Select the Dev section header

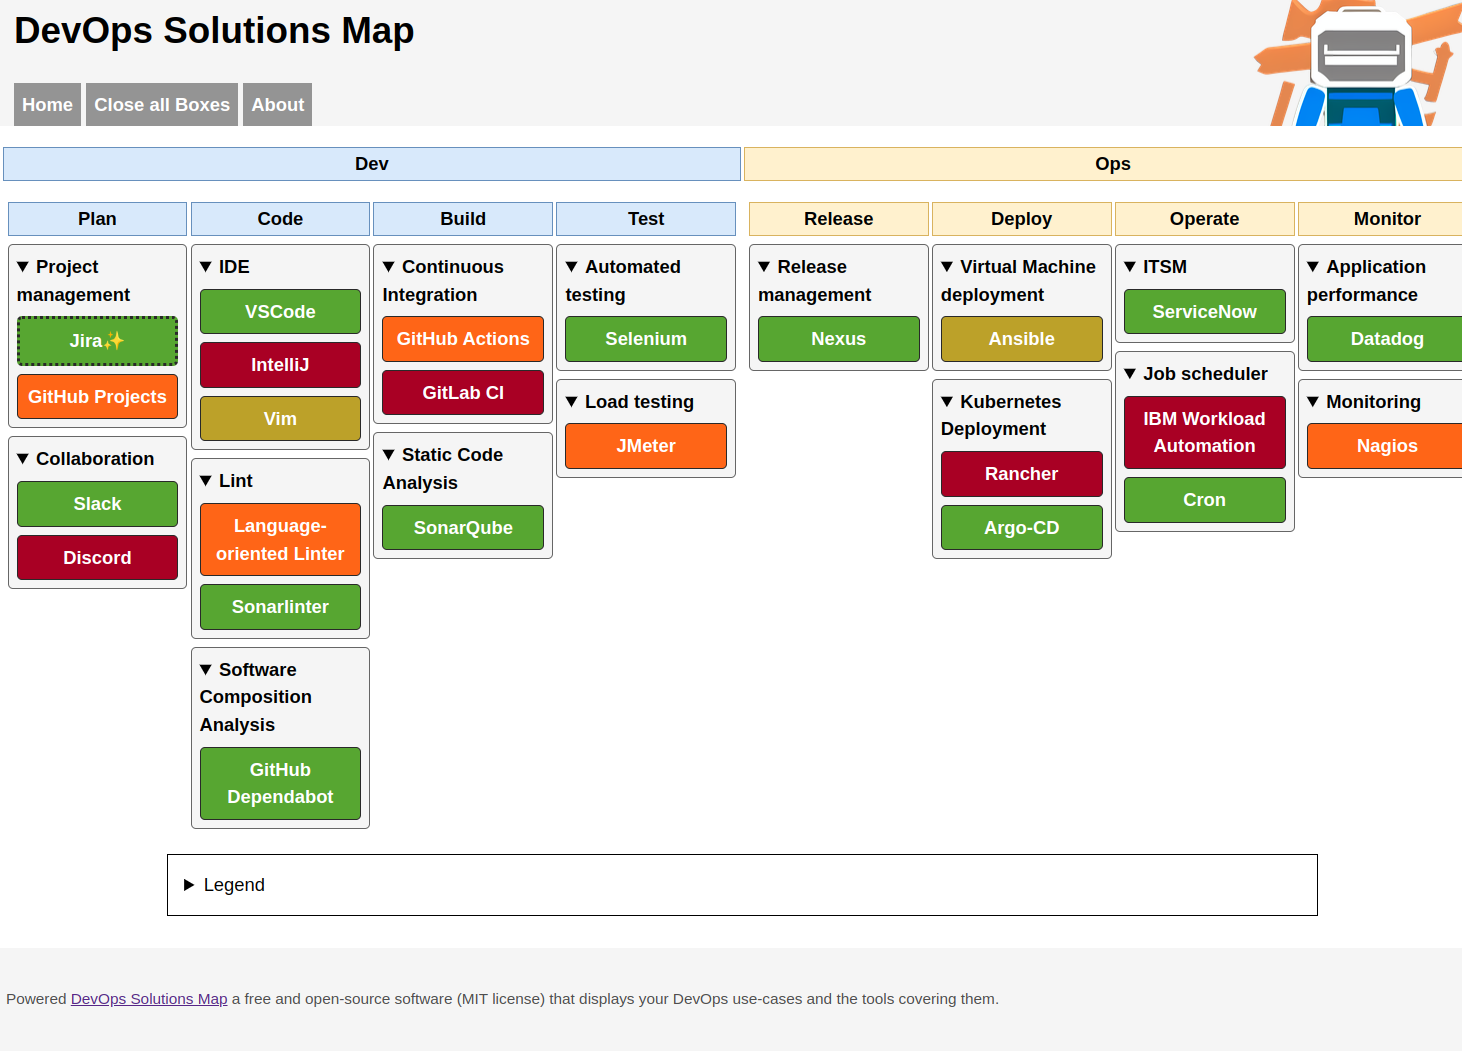click(372, 164)
